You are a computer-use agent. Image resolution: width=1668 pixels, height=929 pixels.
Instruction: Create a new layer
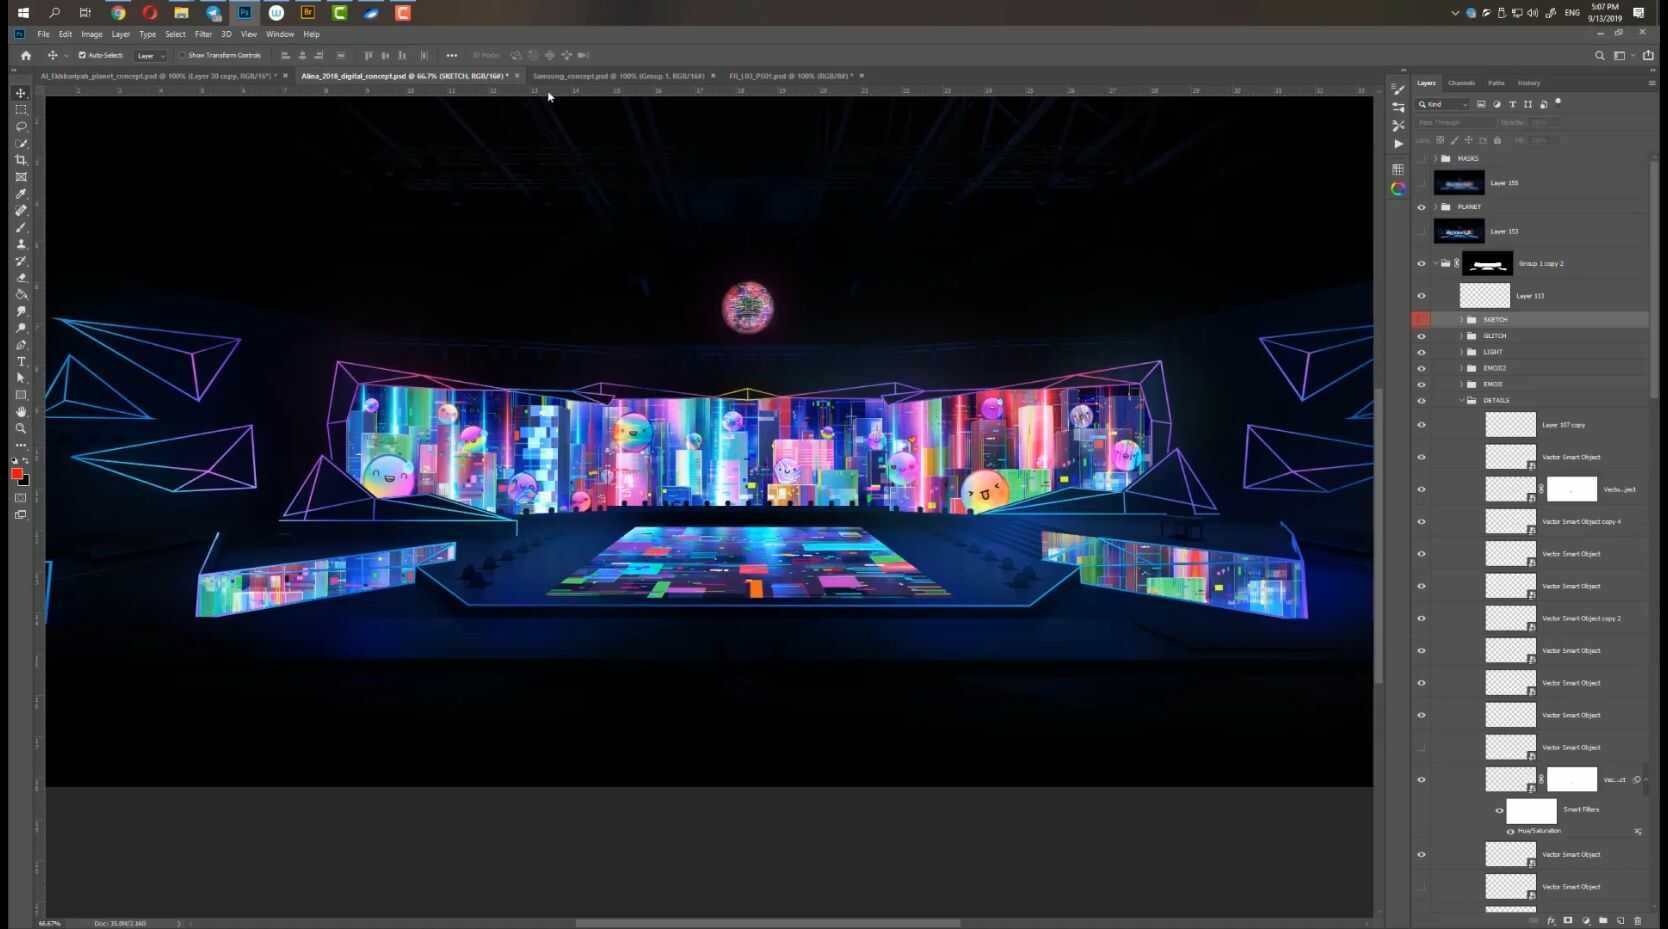[x=1621, y=920]
